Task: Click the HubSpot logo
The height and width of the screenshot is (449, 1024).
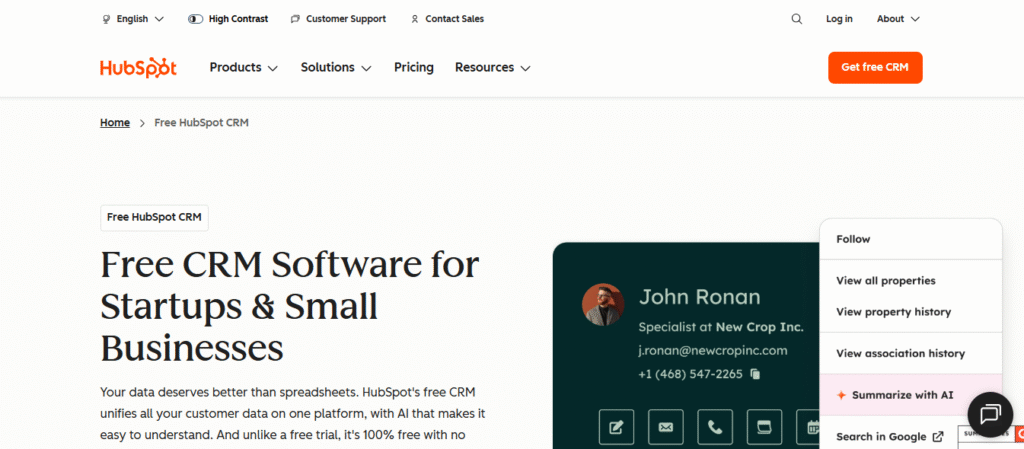Action: (138, 67)
